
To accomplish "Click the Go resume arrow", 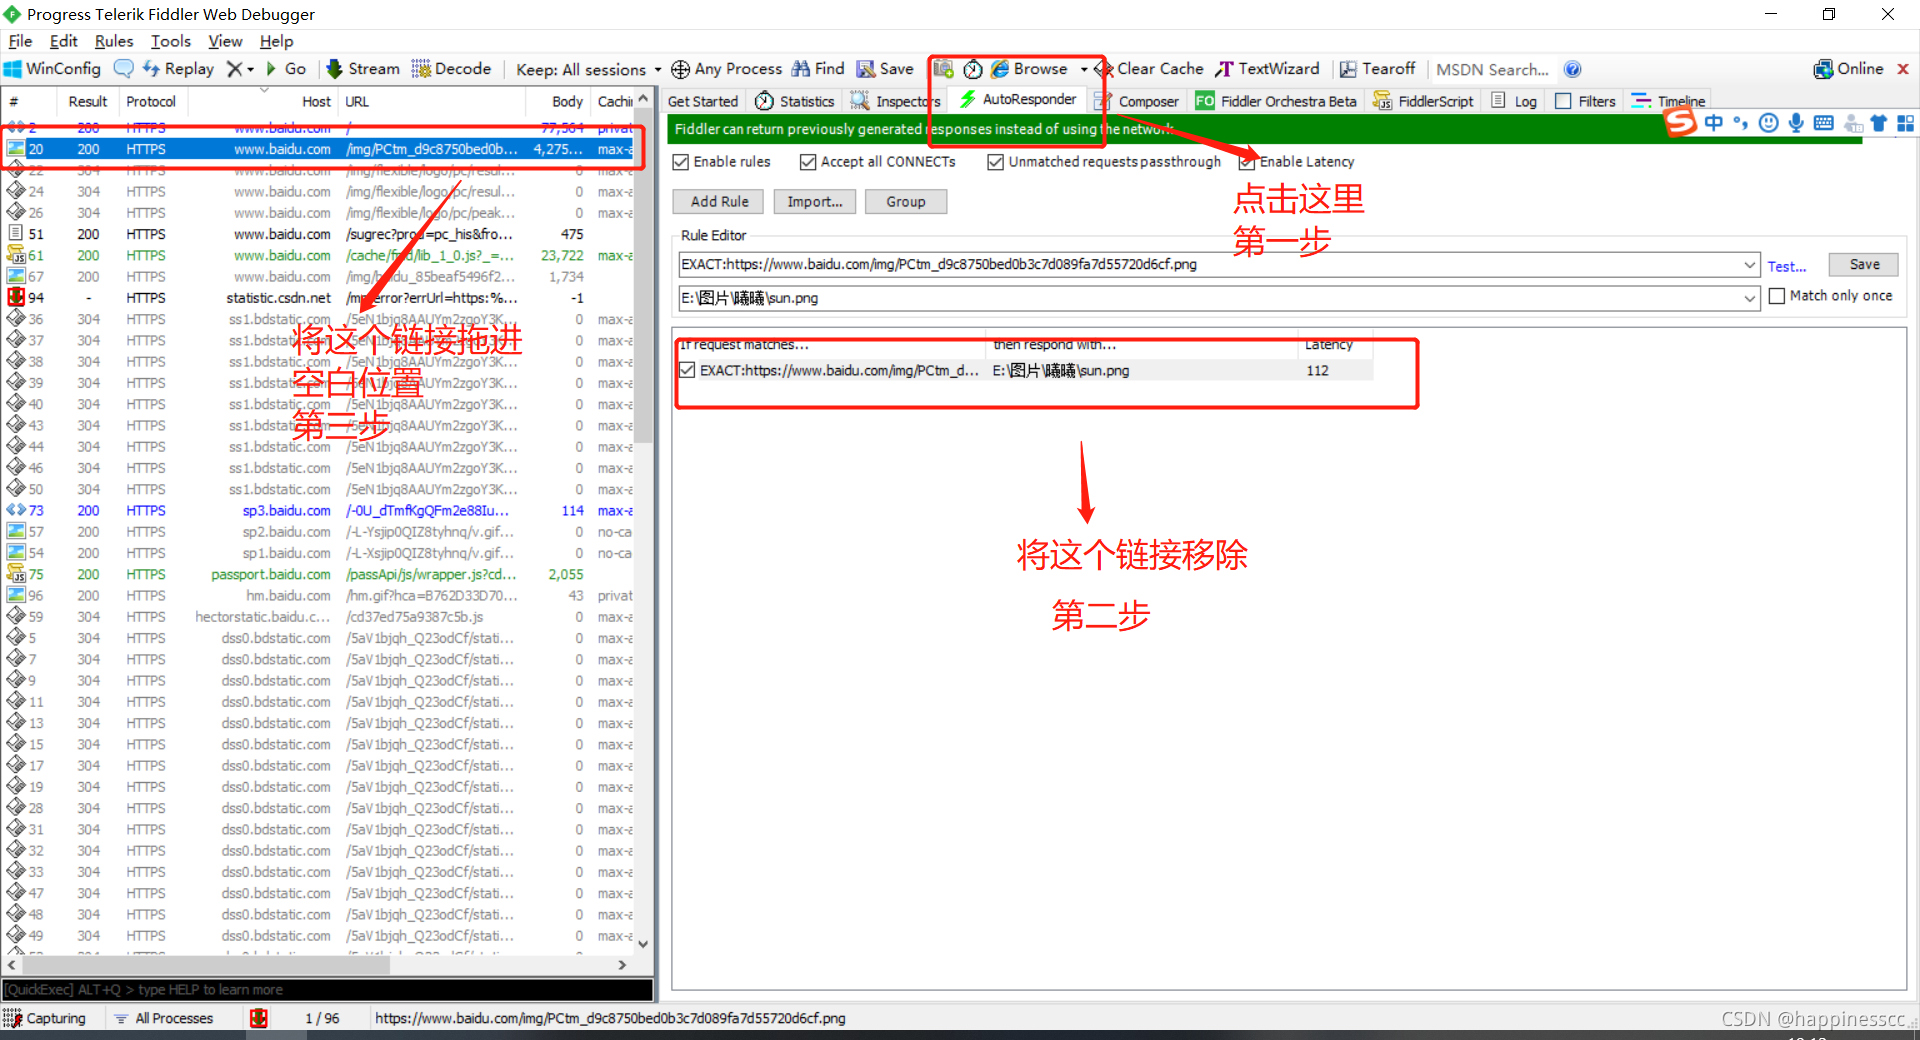I will coord(285,69).
